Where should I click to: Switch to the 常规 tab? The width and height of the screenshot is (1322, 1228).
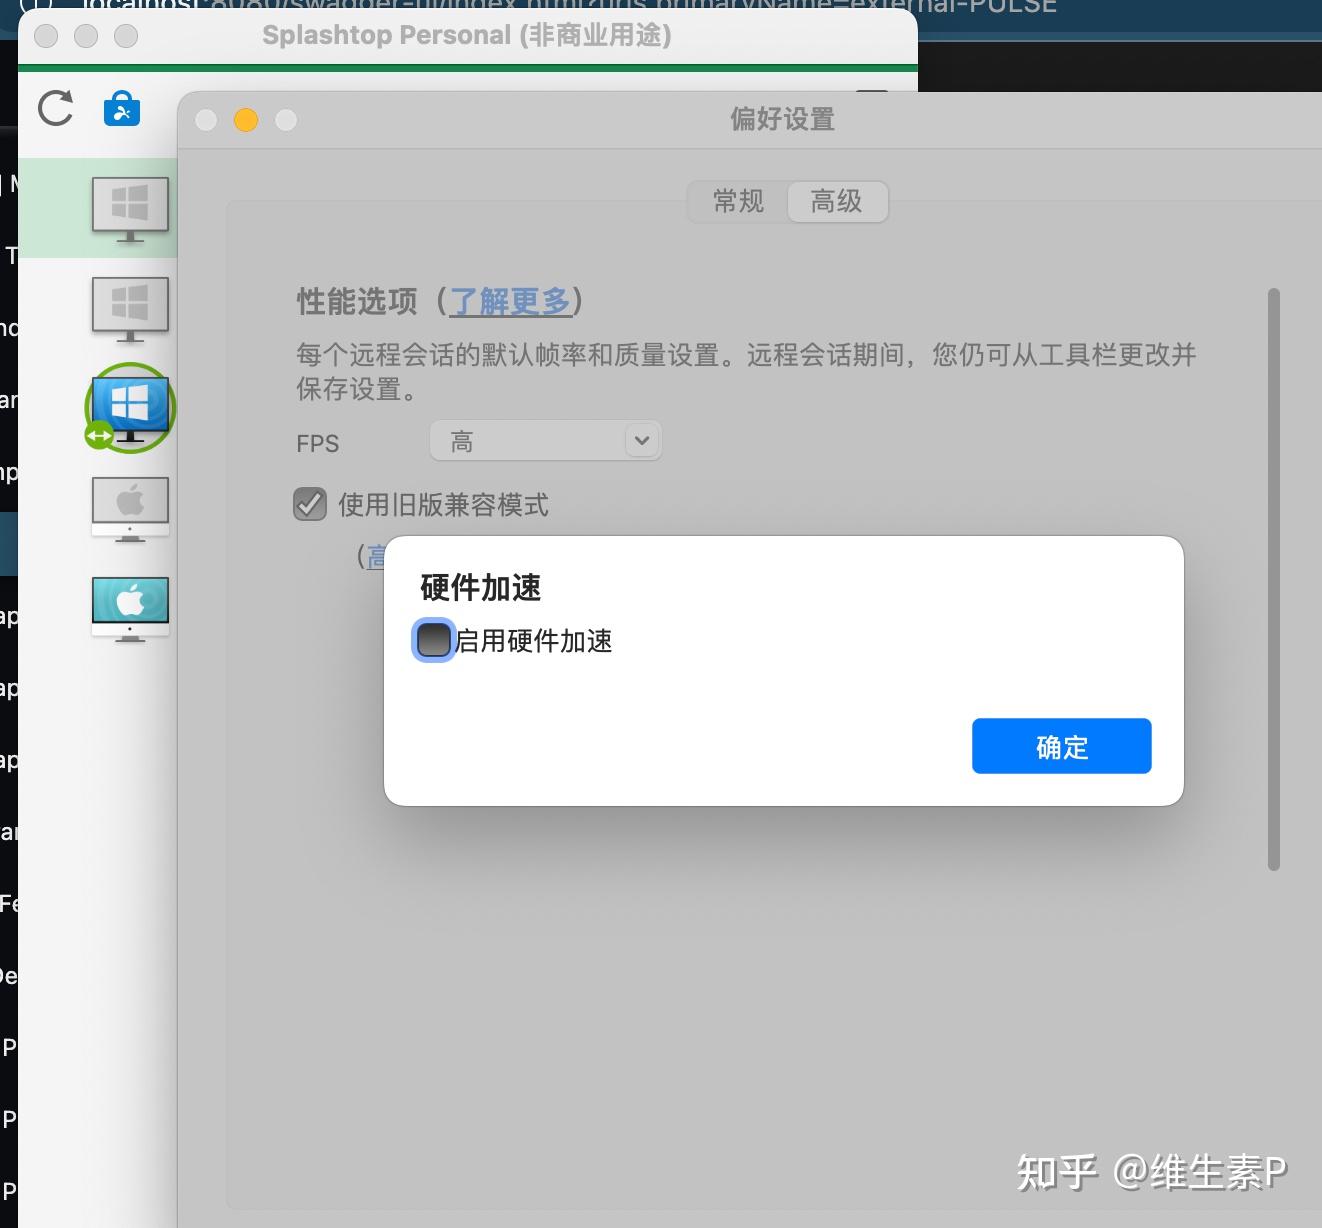click(735, 201)
